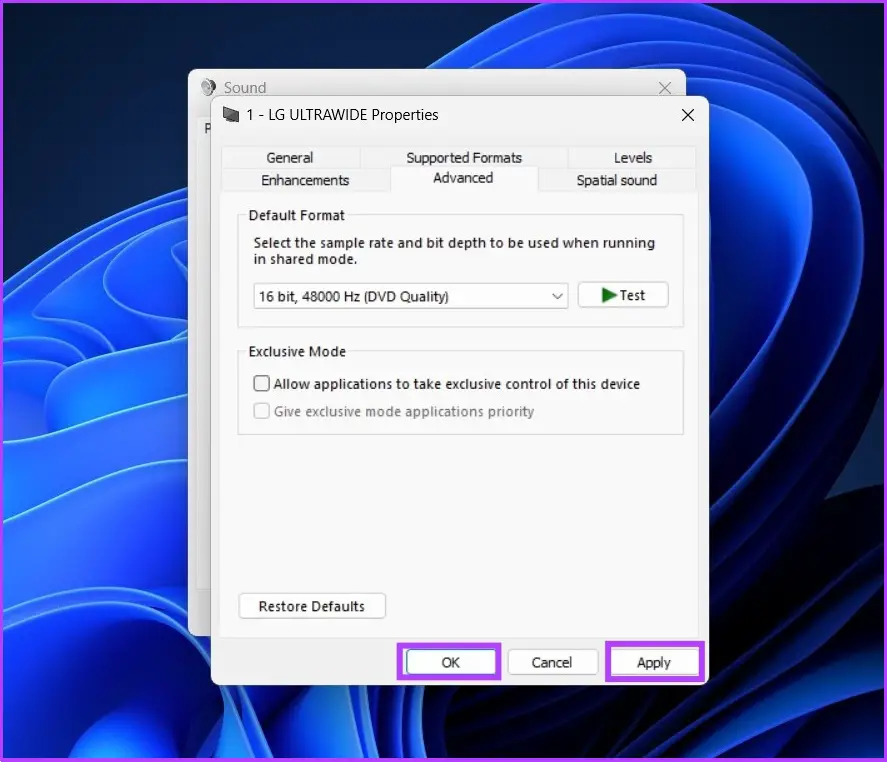Select the Advanced tab
This screenshot has width=887, height=762.
pyautogui.click(x=463, y=178)
